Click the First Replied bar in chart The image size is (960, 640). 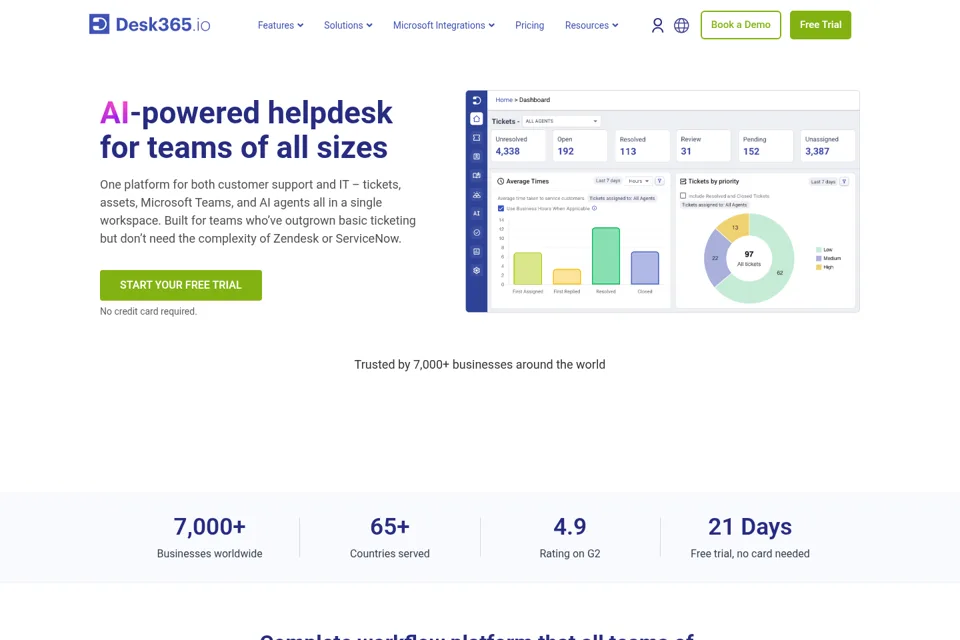tap(566, 277)
